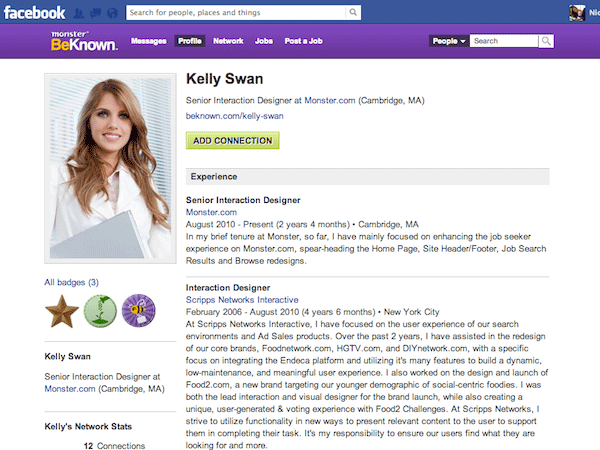
Task: Open Facebook notifications globe icon
Action: [112, 13]
